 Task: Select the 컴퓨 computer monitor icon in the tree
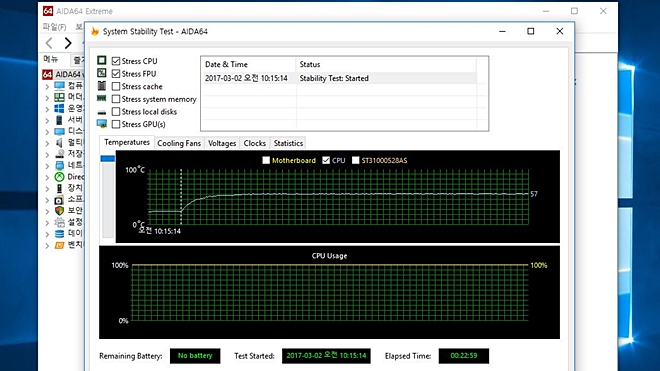[x=60, y=86]
